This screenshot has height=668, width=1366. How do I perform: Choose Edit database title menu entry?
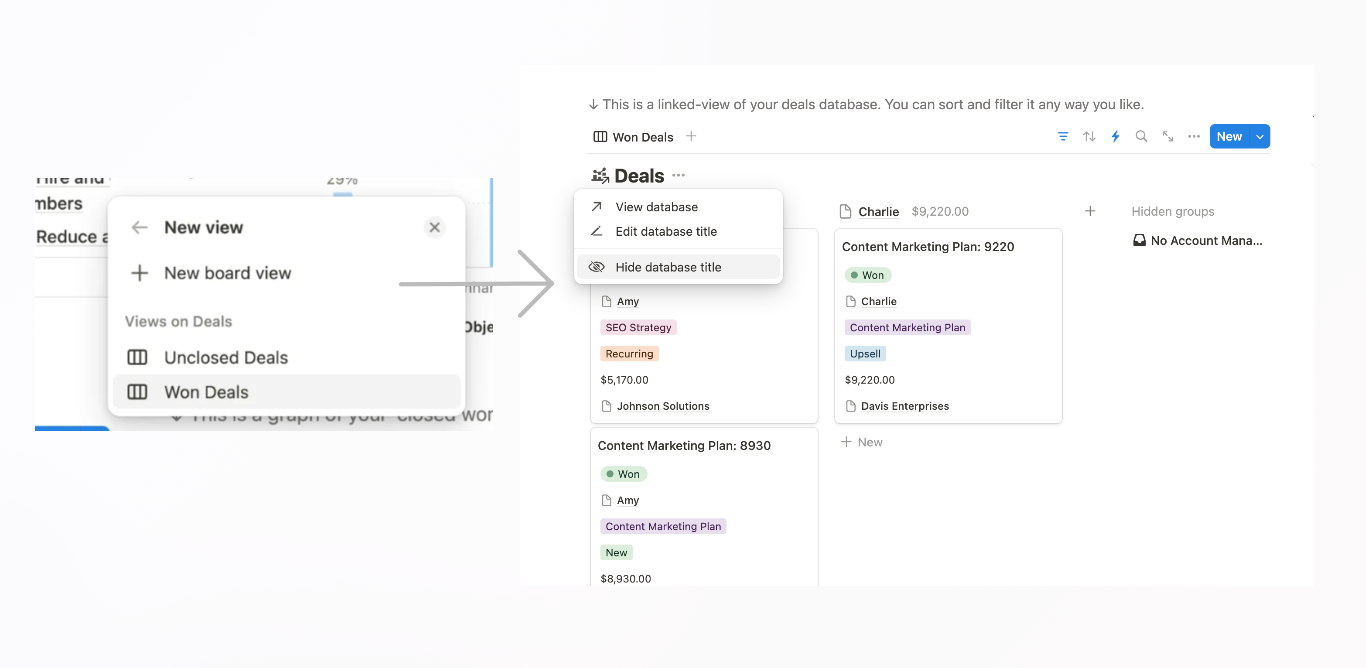[678, 231]
